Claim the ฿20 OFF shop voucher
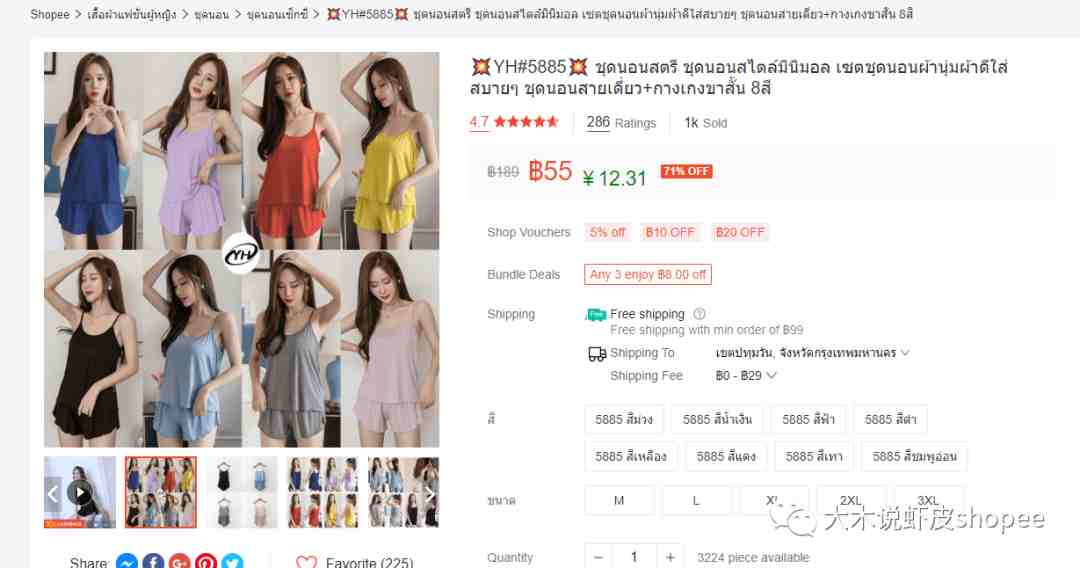The height and width of the screenshot is (568, 1080). click(x=740, y=232)
